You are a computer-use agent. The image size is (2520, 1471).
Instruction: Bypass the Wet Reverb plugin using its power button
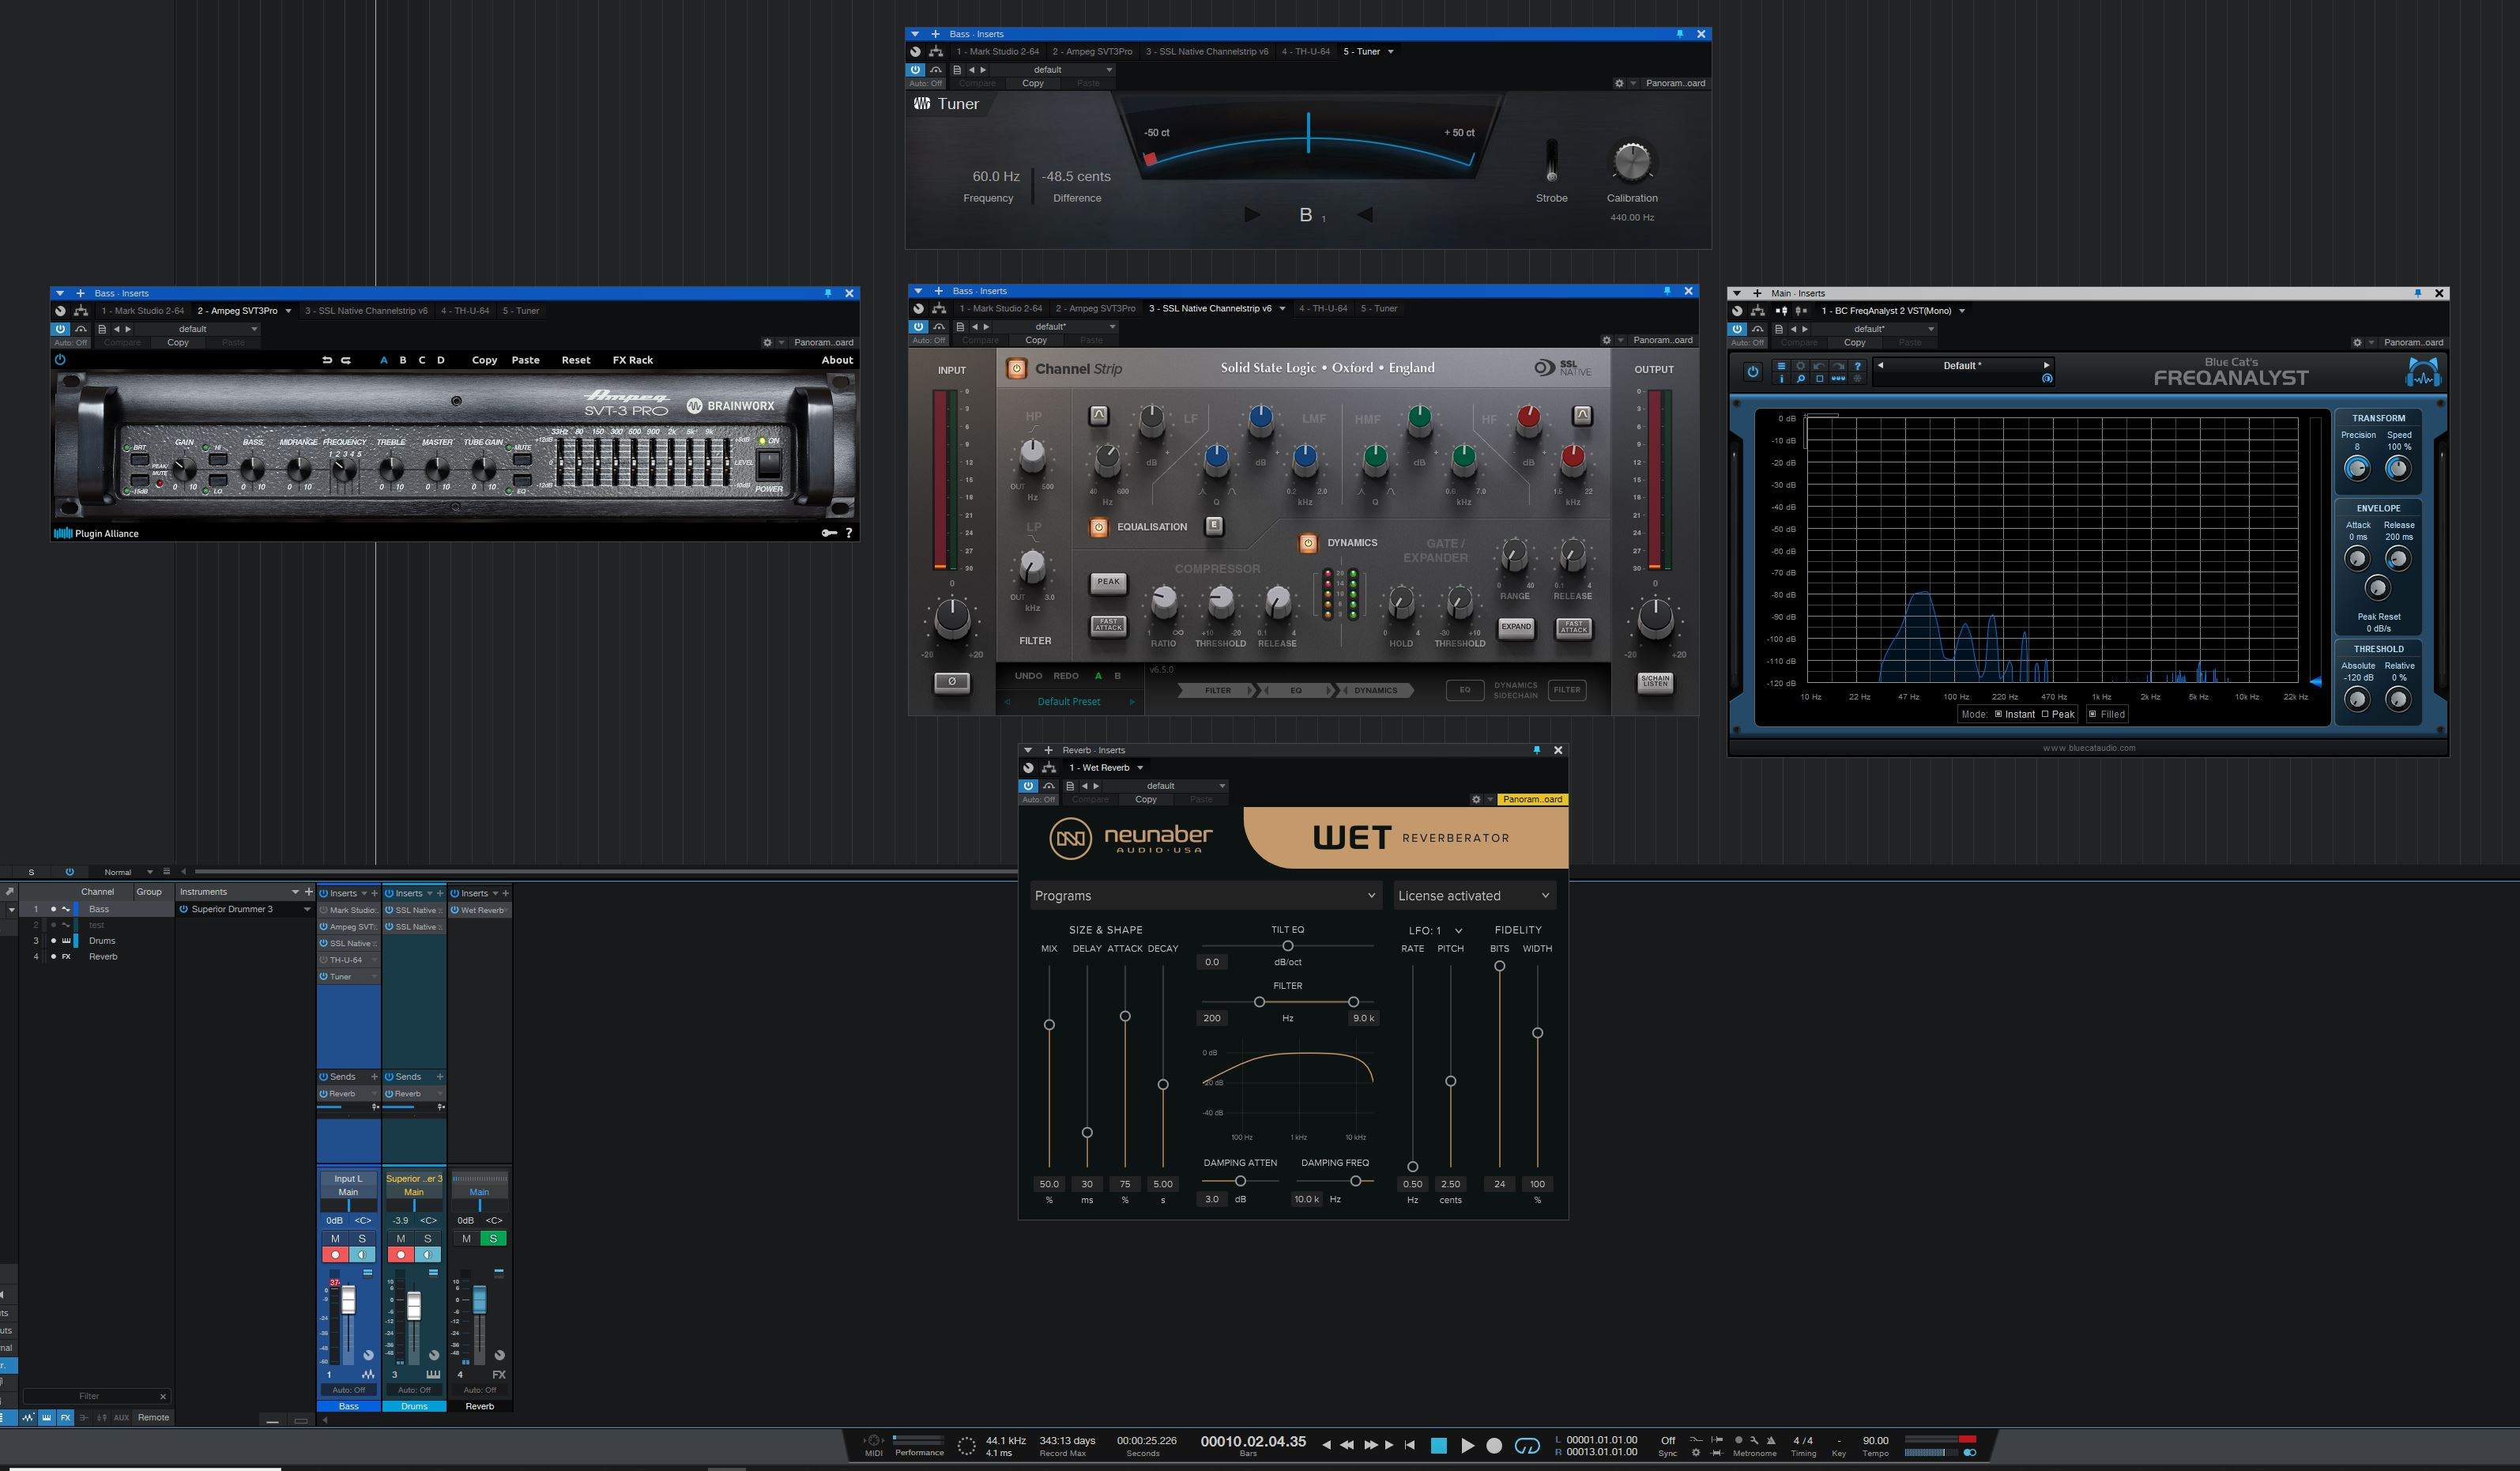[1028, 786]
